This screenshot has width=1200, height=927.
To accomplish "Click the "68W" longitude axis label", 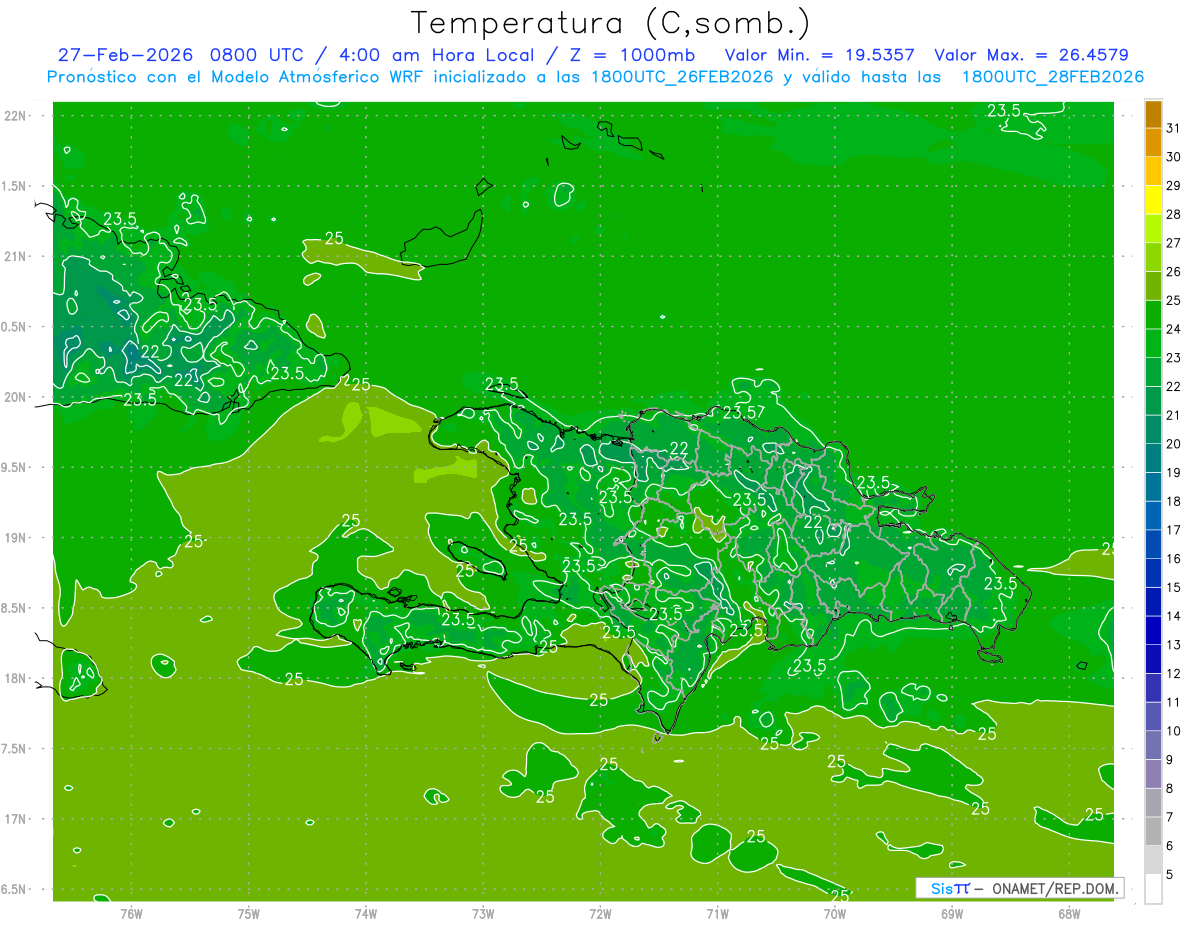I will pos(1069,913).
